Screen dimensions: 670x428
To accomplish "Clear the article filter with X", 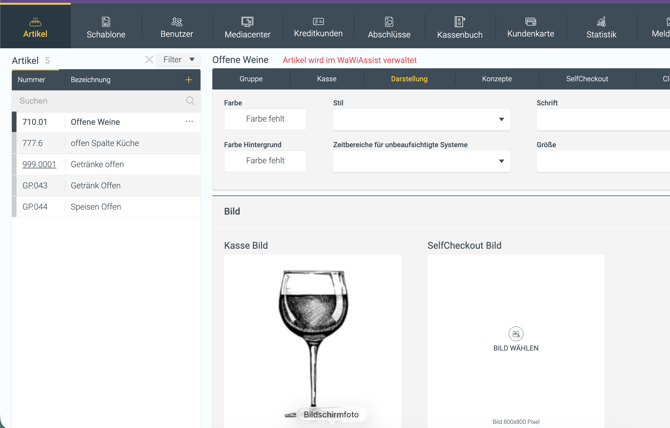I will (x=149, y=59).
